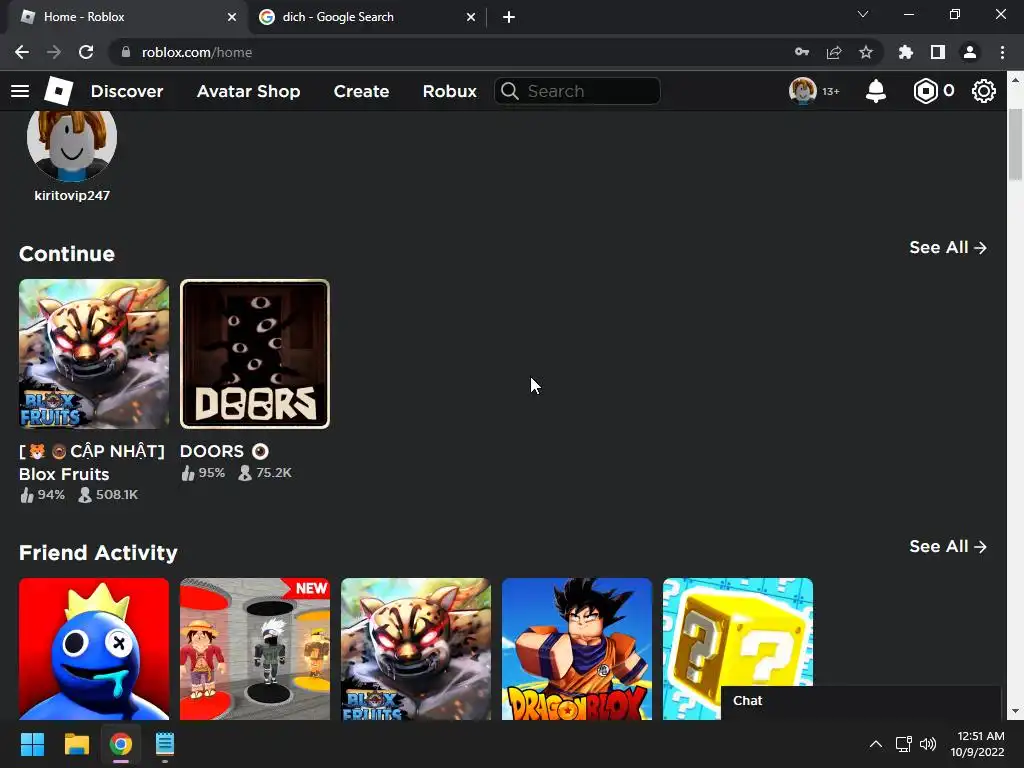This screenshot has height=768, width=1024.
Task: View site information lock icon
Action: click(x=126, y=52)
